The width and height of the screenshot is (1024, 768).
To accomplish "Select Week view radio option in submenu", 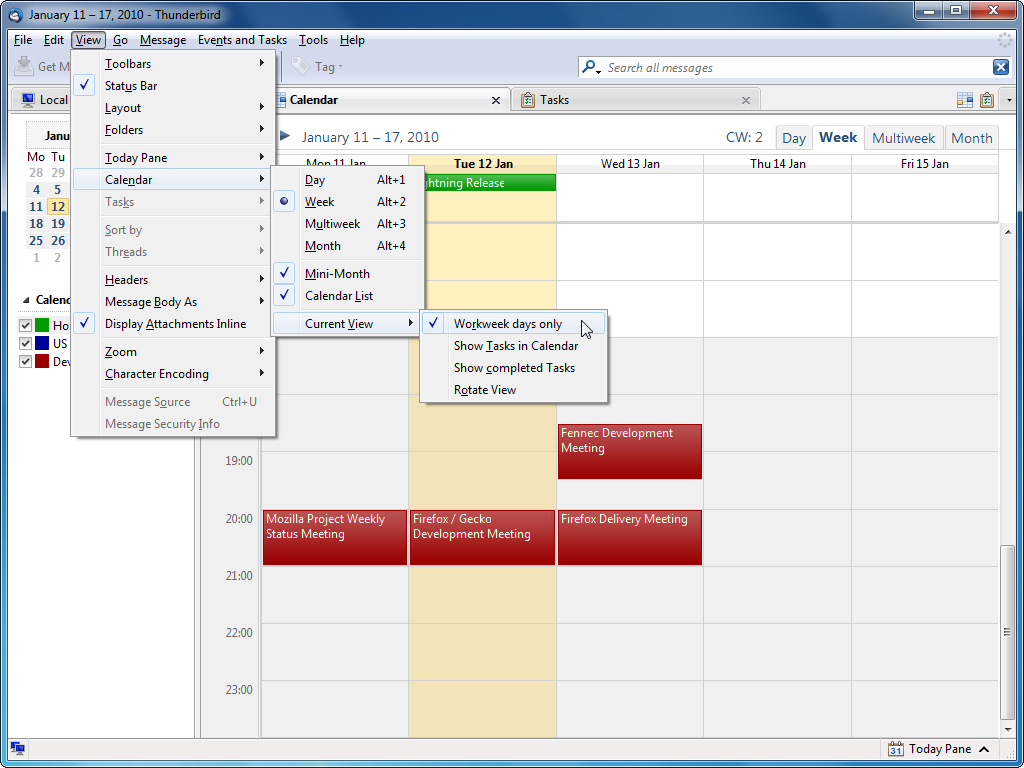I will pos(348,202).
